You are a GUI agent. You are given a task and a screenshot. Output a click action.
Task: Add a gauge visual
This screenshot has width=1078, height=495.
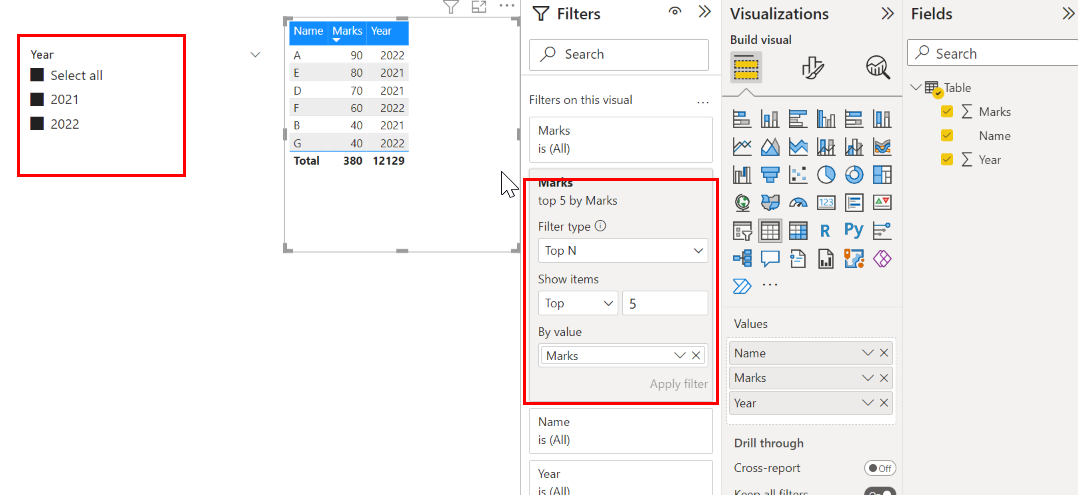point(798,203)
